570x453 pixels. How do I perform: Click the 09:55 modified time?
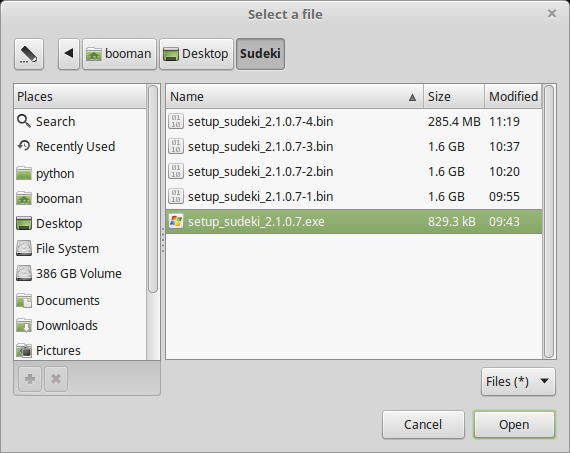(504, 197)
